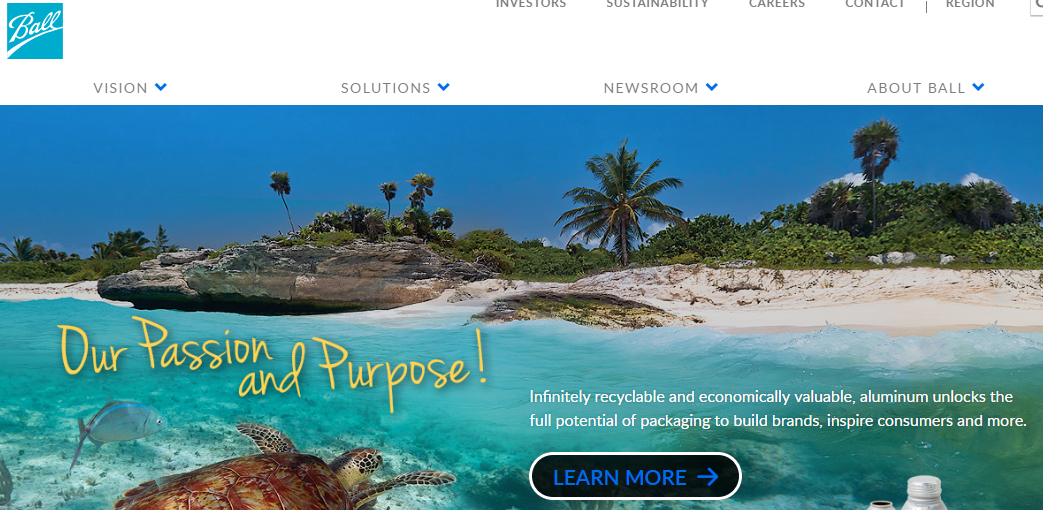Click the Learn More button
Viewport: 1043px width, 510px height.
pos(635,476)
